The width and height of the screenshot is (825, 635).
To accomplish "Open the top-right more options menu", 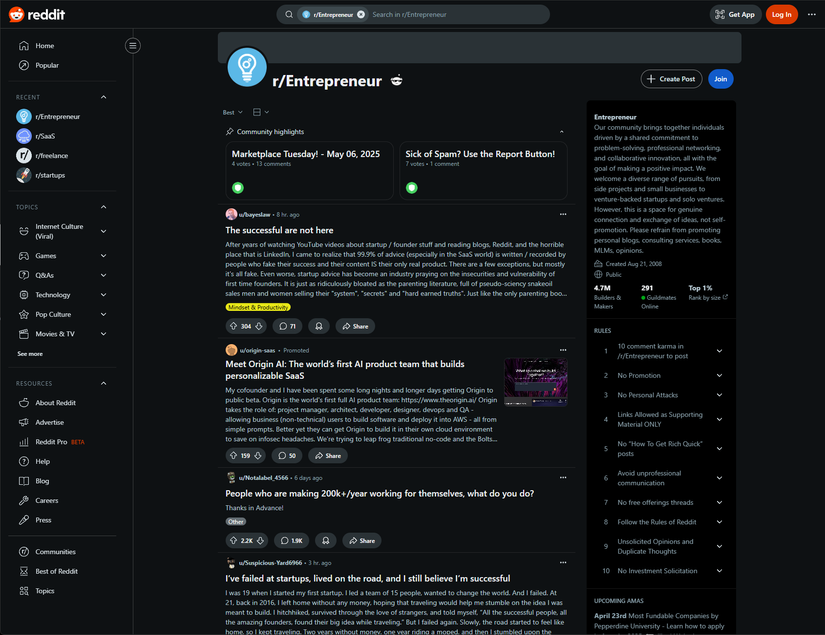I will pyautogui.click(x=812, y=15).
